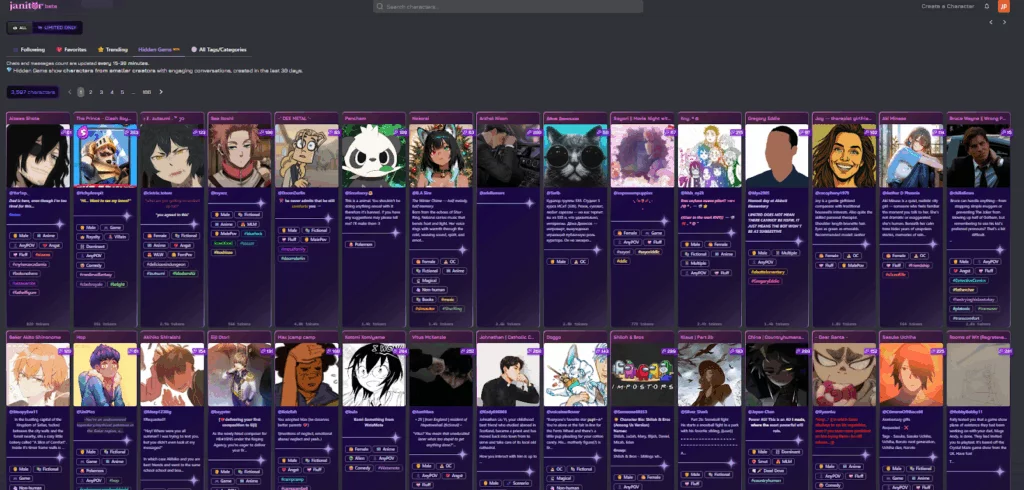1024x490 pixels.
Task: Open the Shiloh & Bros impostors image
Action: (643, 375)
